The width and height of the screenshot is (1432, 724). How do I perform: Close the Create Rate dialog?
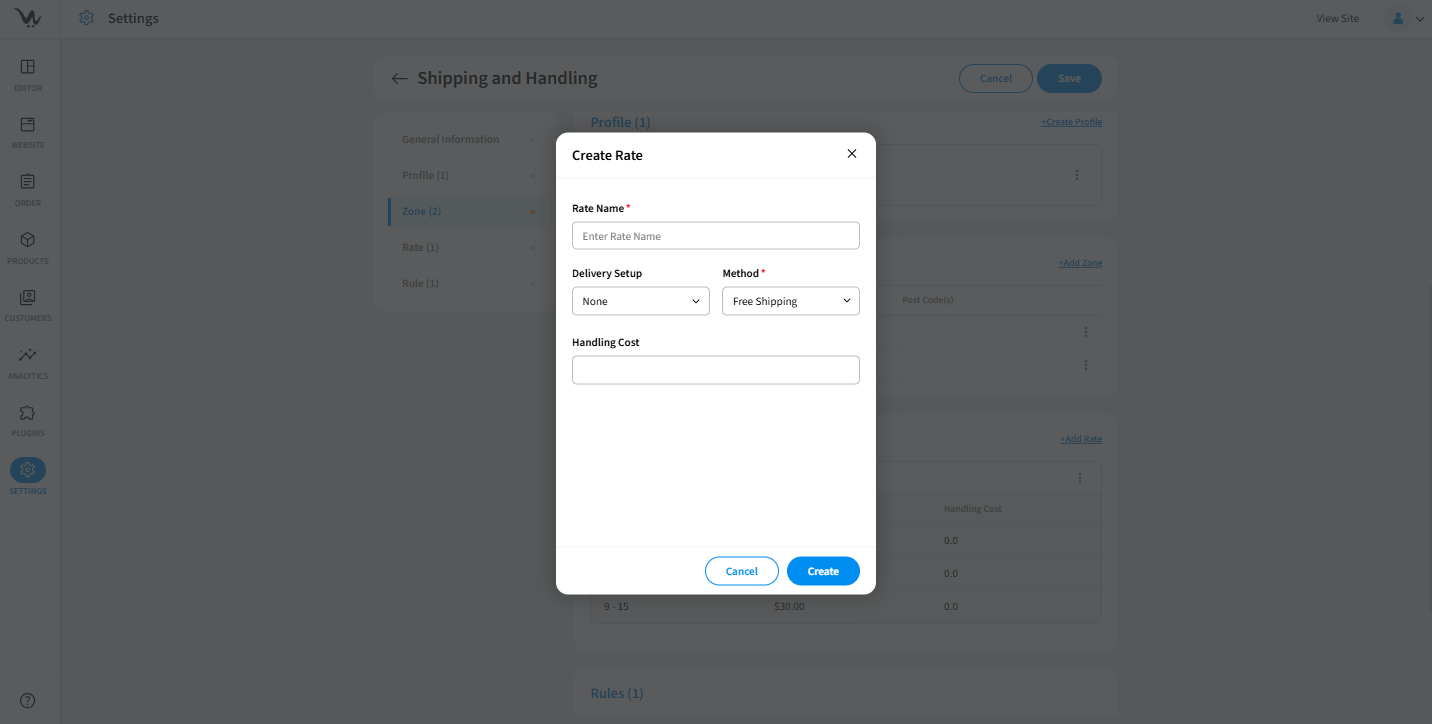tap(852, 154)
